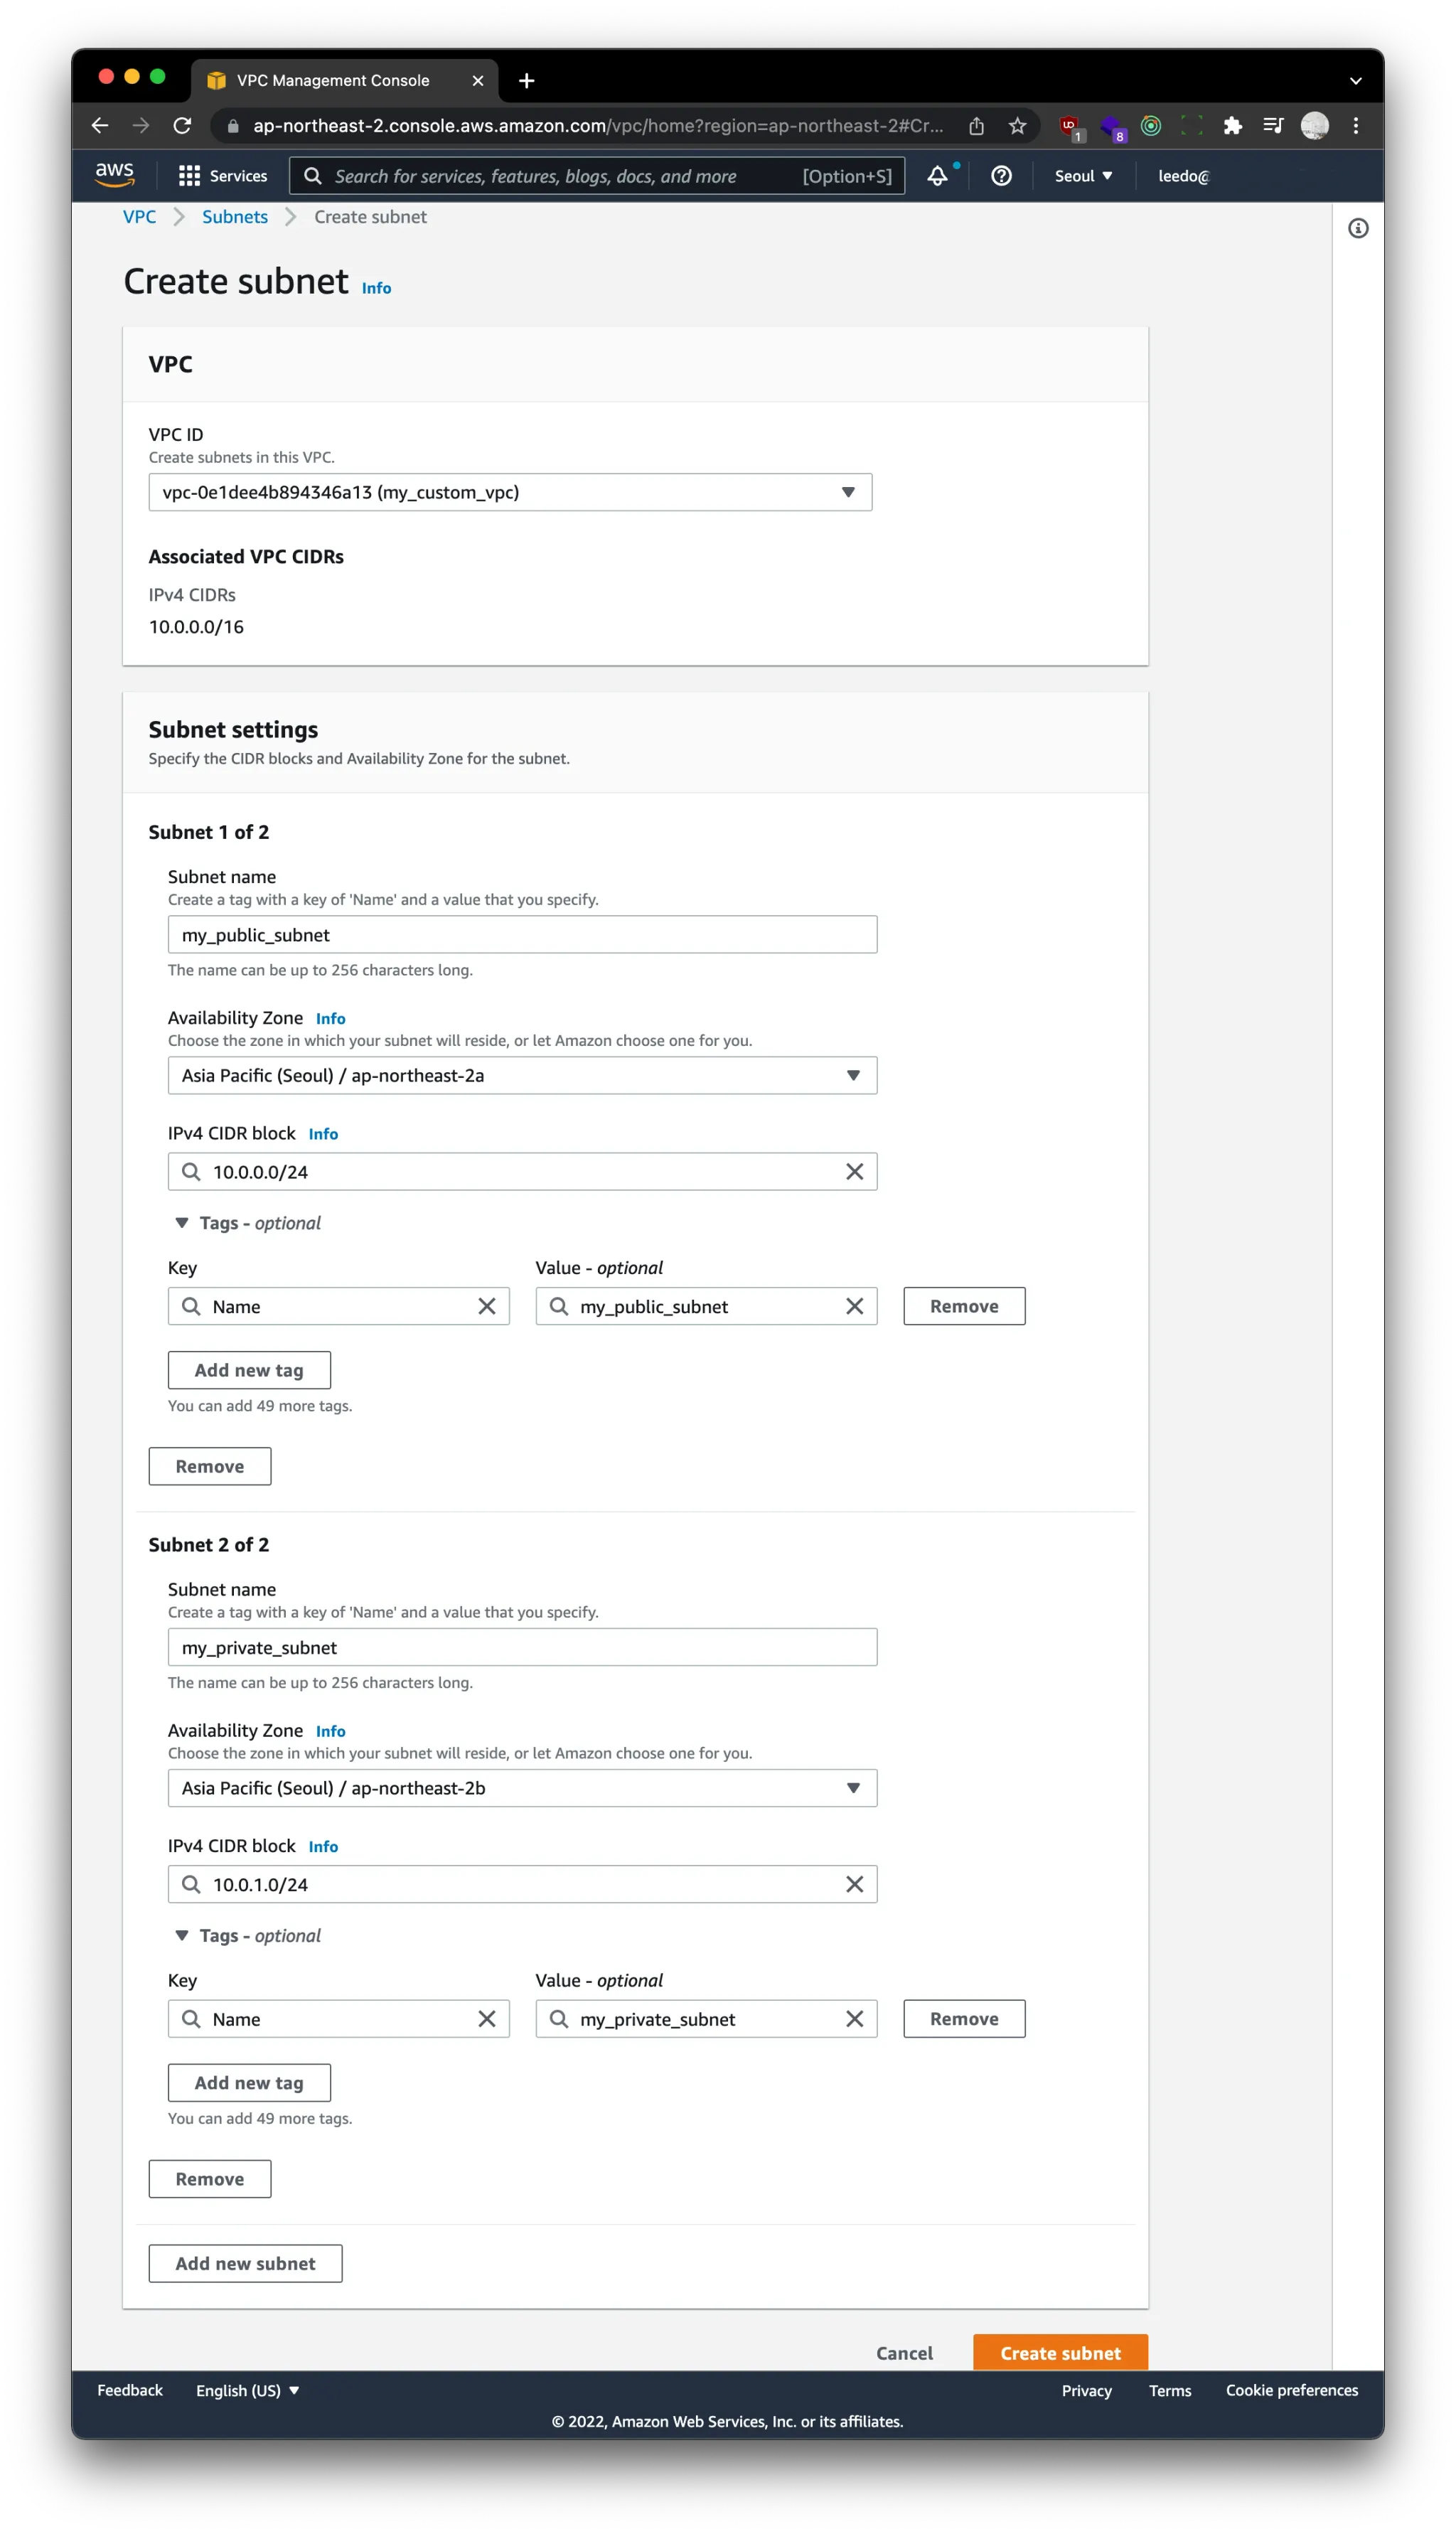Go to Subnets in the breadcrumb

coord(235,217)
